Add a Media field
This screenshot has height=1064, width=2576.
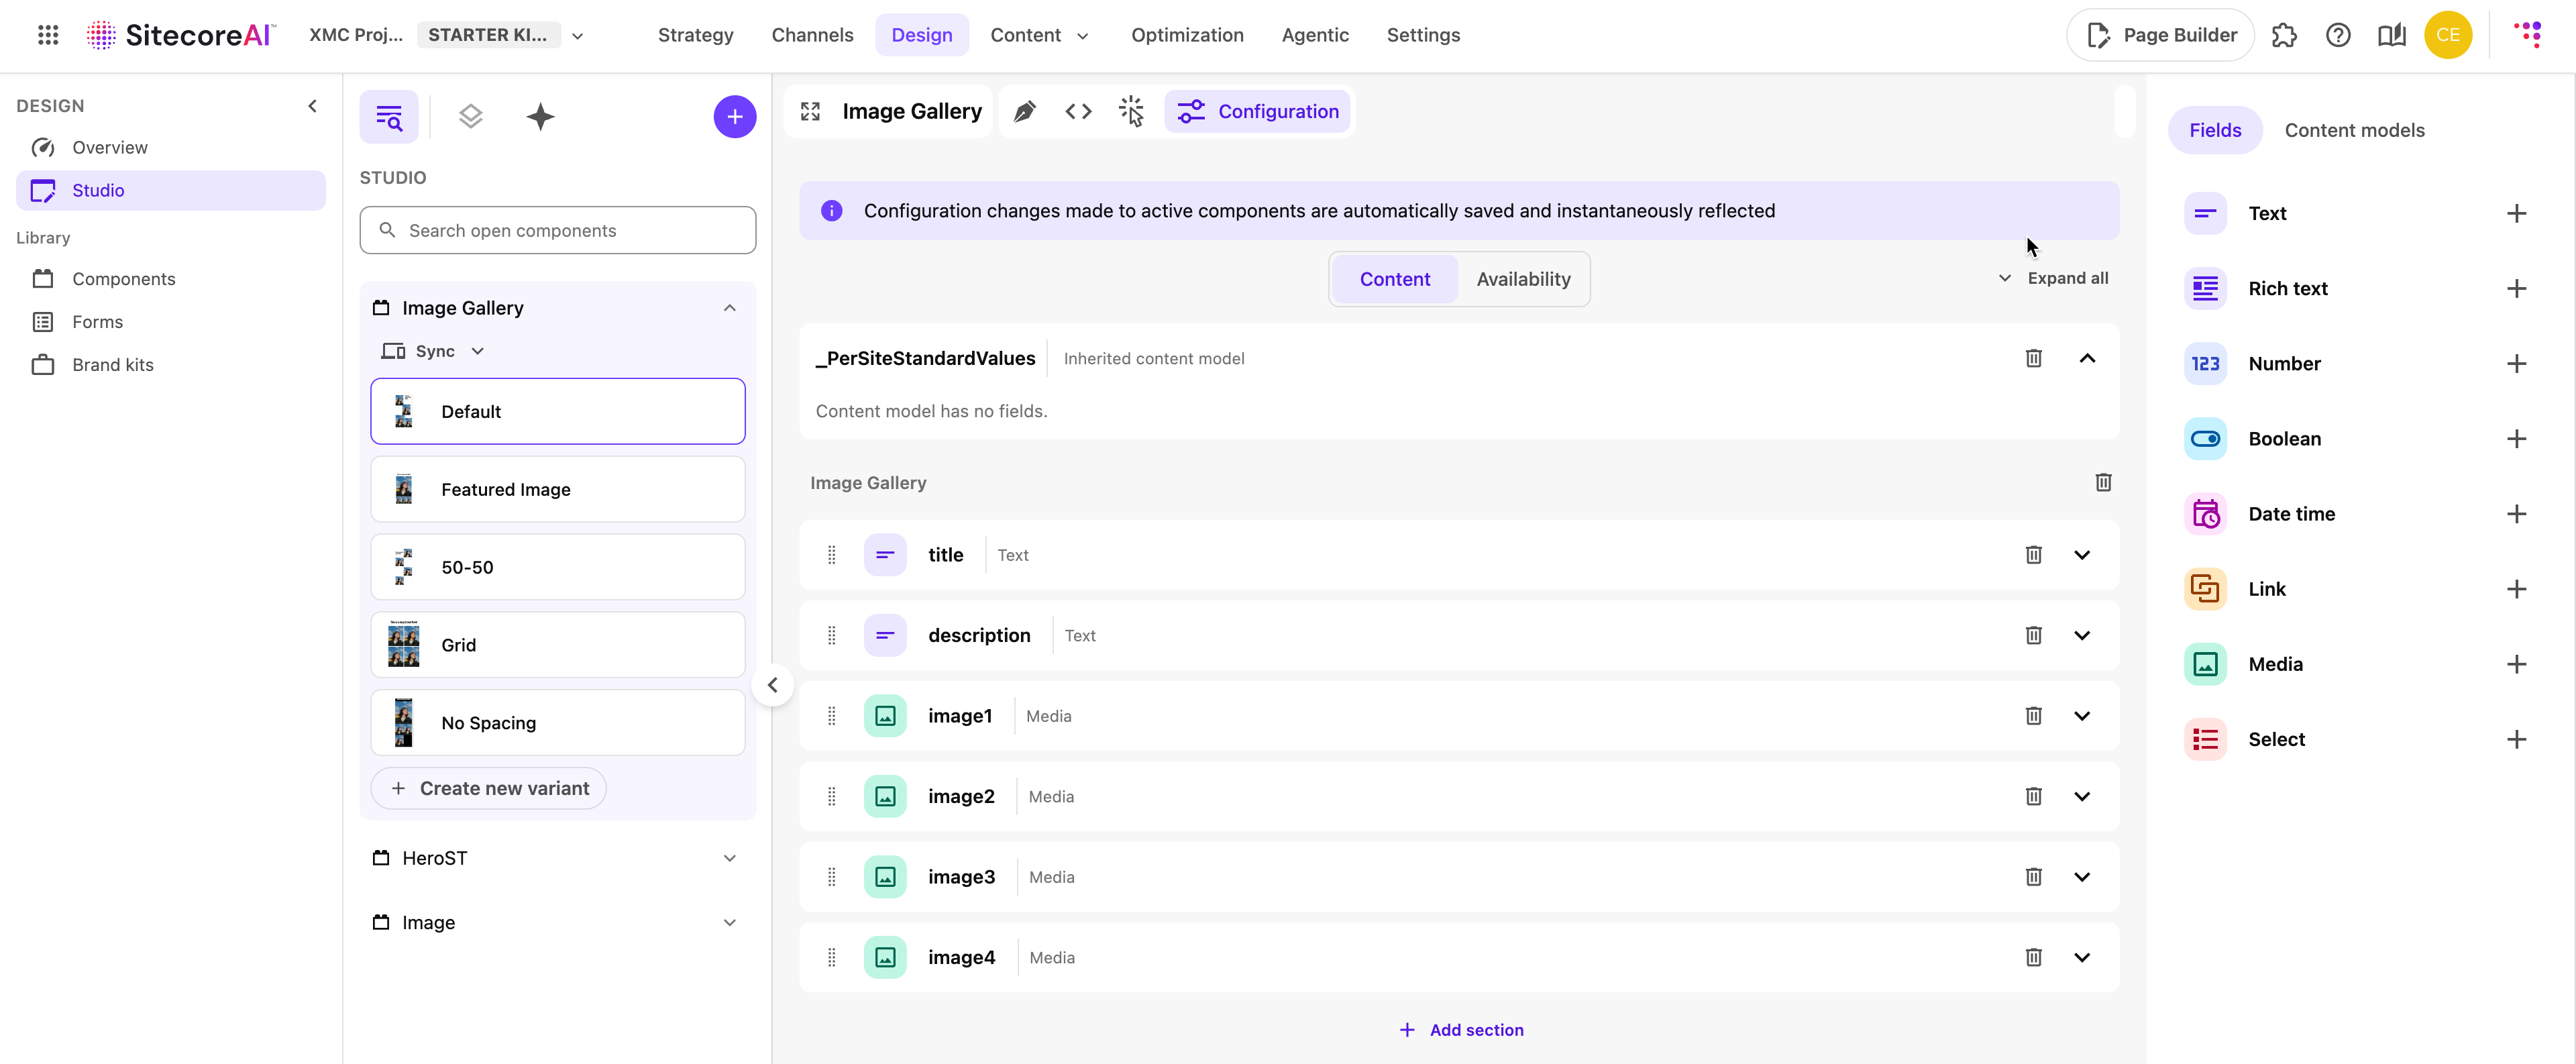pyautogui.click(x=2517, y=664)
